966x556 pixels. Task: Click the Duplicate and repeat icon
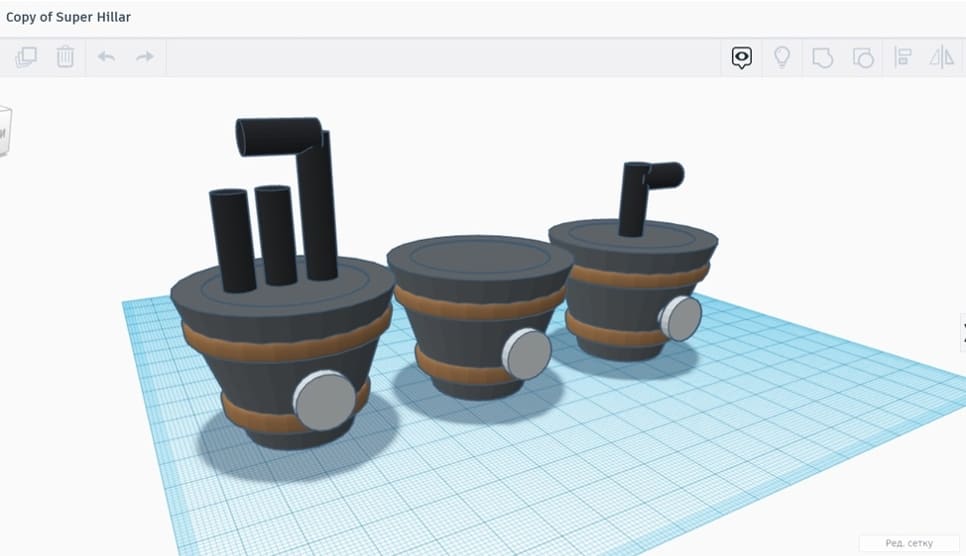click(x=26, y=57)
